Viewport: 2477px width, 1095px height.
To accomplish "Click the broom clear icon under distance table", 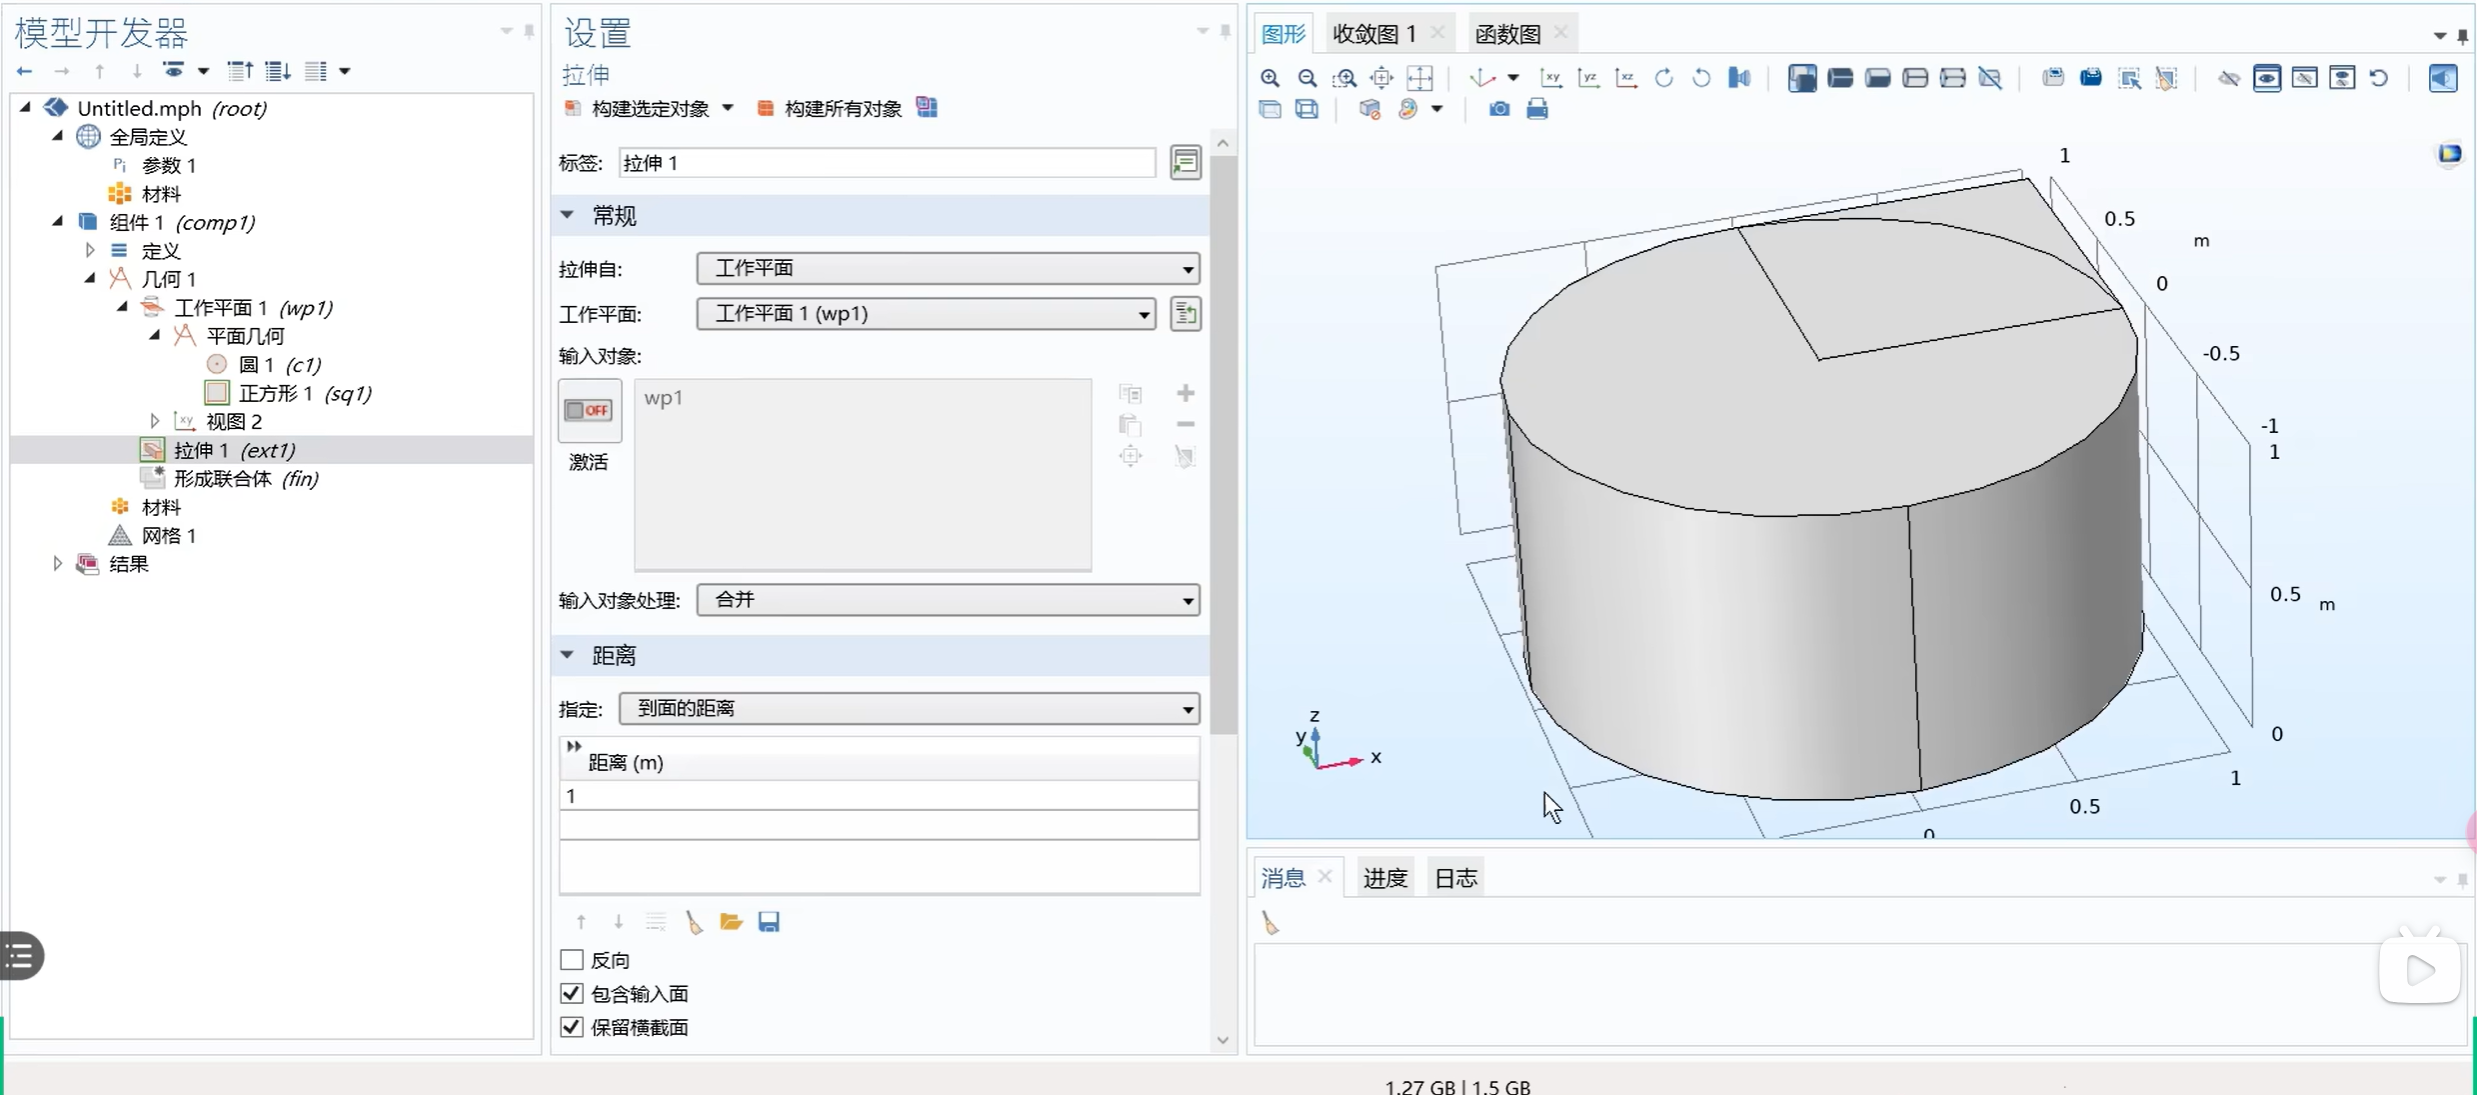I will click(694, 922).
